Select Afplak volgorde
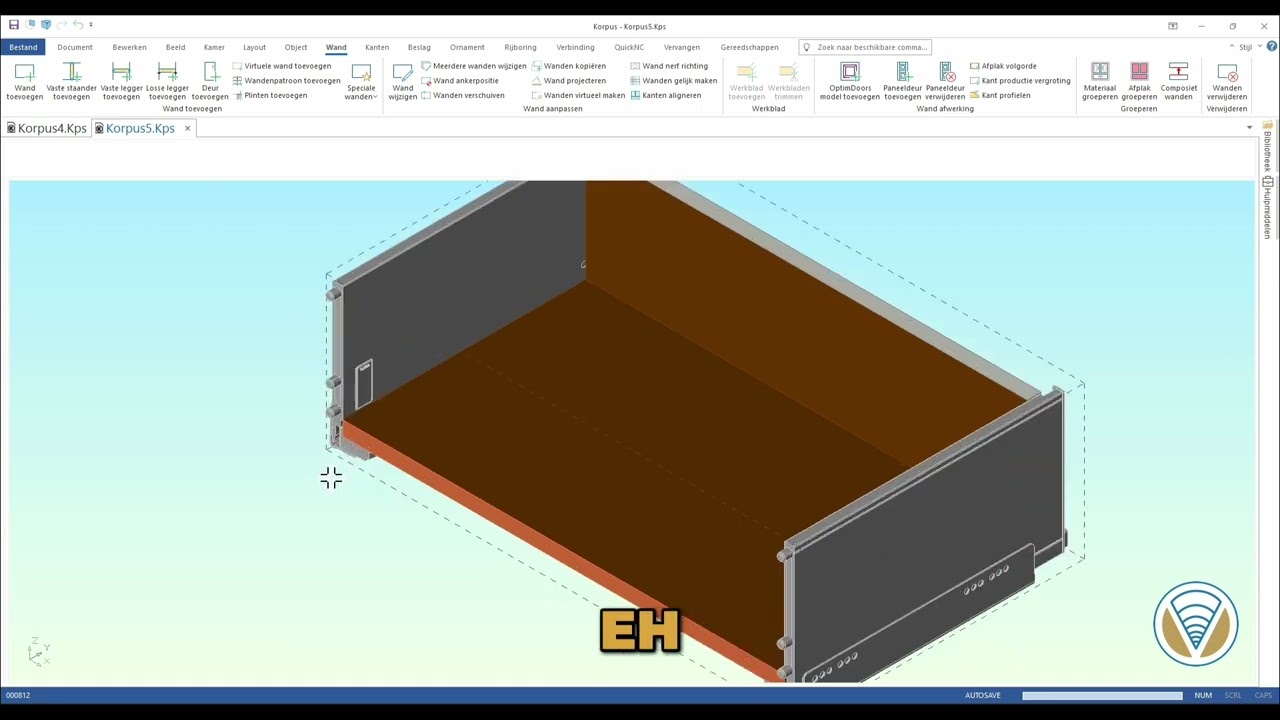 pyautogui.click(x=1003, y=66)
